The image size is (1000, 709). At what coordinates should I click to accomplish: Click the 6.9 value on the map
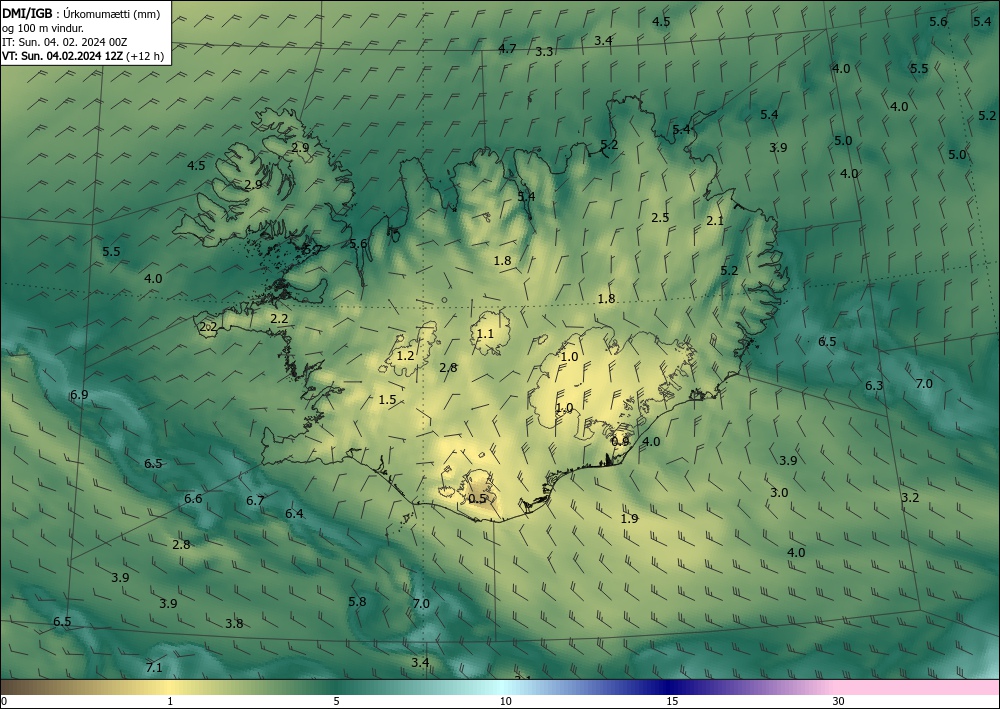[x=79, y=395]
